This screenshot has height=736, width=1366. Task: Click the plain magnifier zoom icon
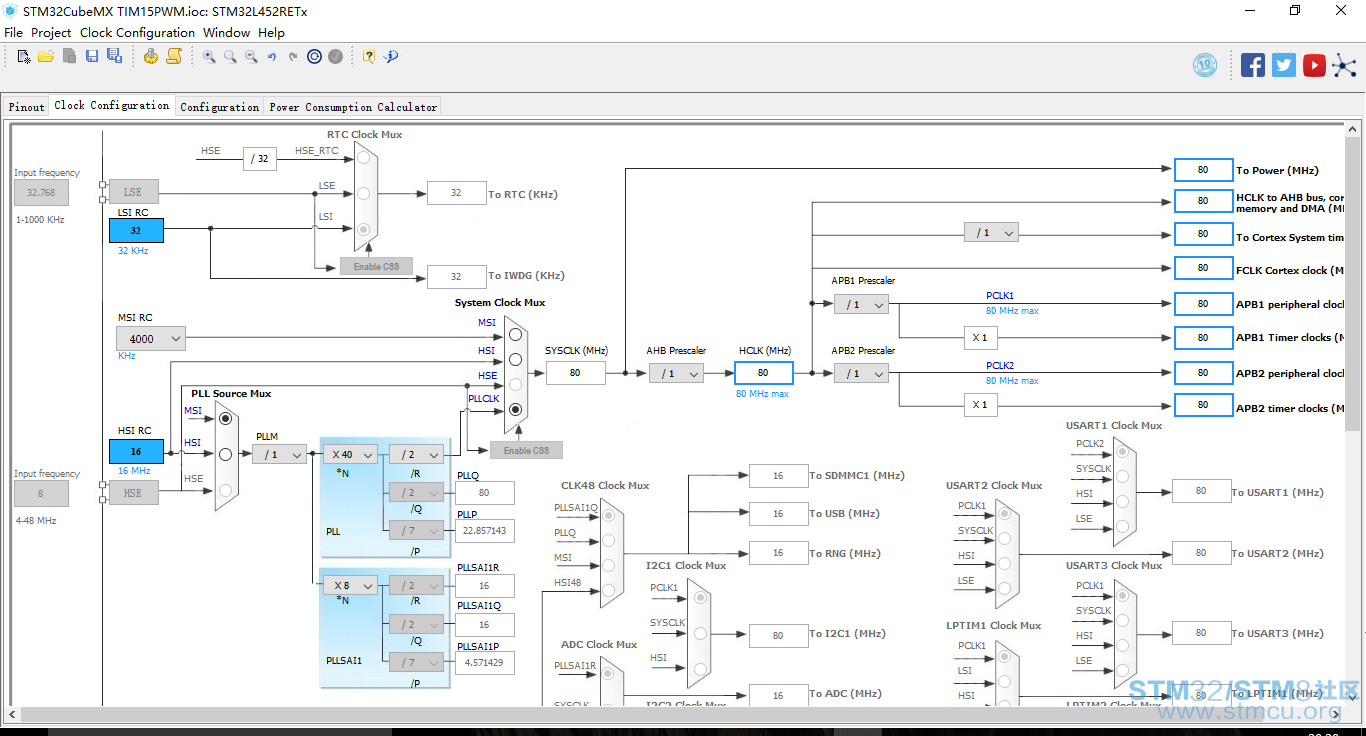click(230, 57)
